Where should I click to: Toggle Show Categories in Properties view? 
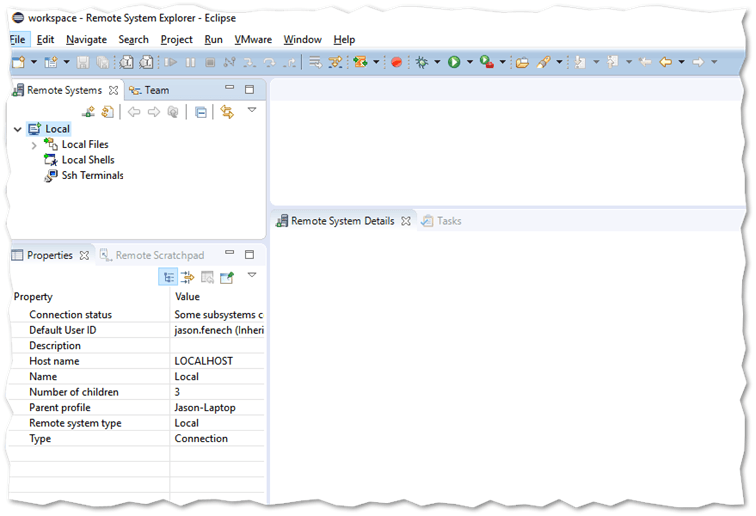(168, 277)
